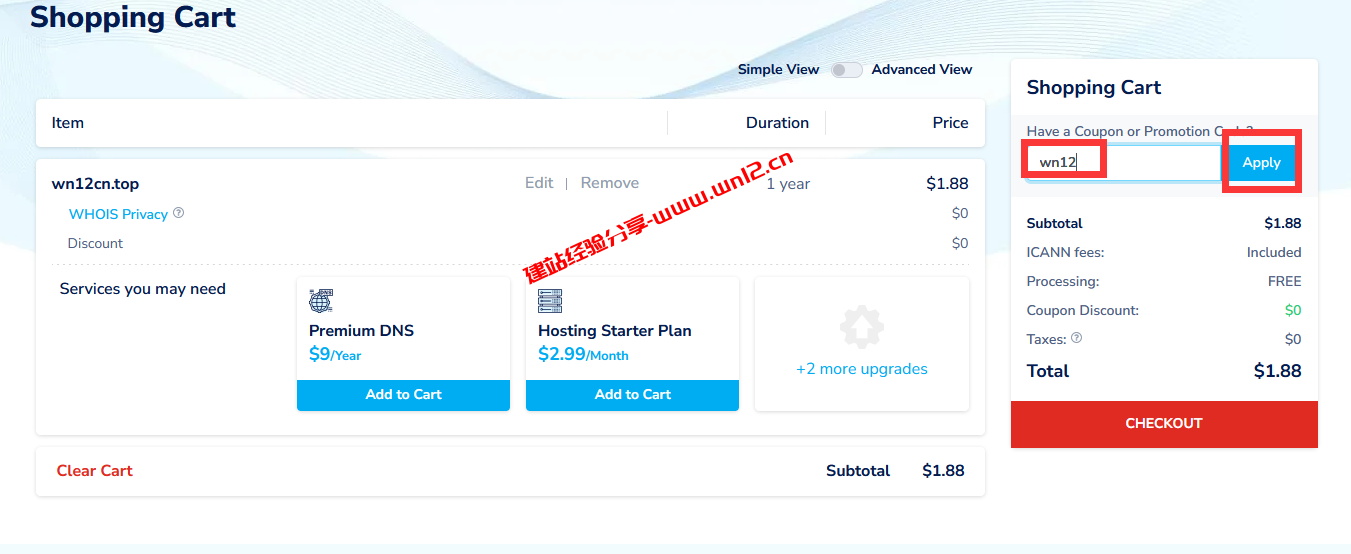
Task: Expand the +2 more upgrades card
Action: click(x=861, y=369)
